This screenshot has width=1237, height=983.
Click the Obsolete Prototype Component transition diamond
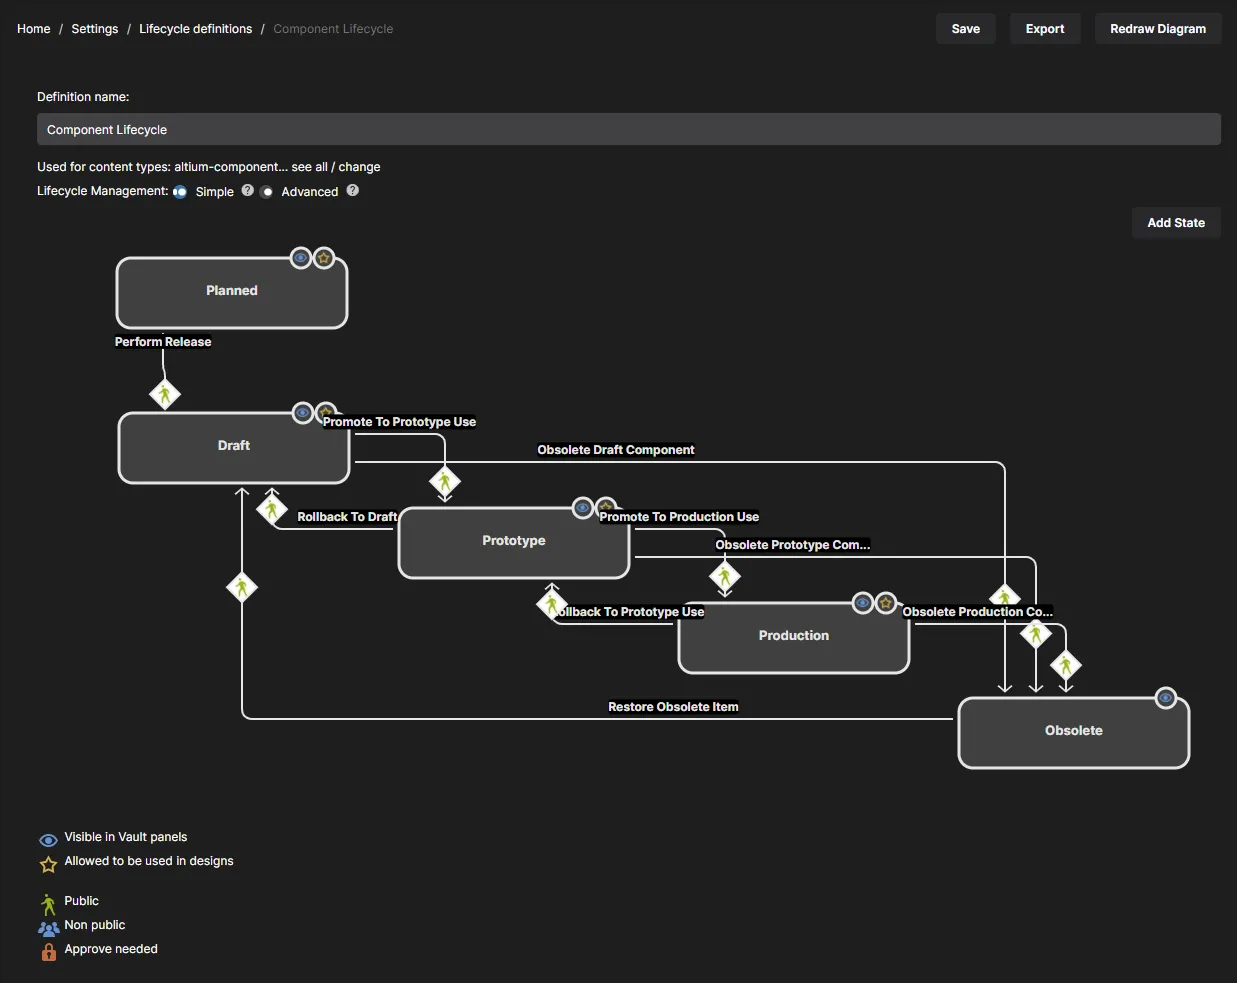pos(1036,633)
